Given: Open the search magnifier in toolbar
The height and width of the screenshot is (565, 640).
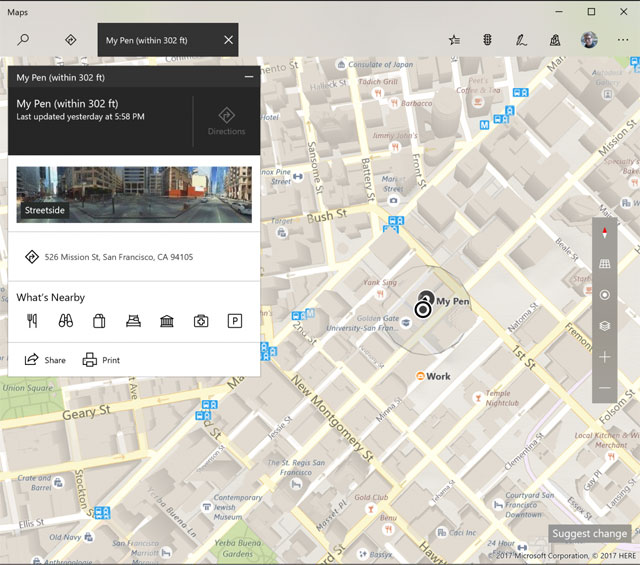Looking at the screenshot, I should (x=23, y=40).
